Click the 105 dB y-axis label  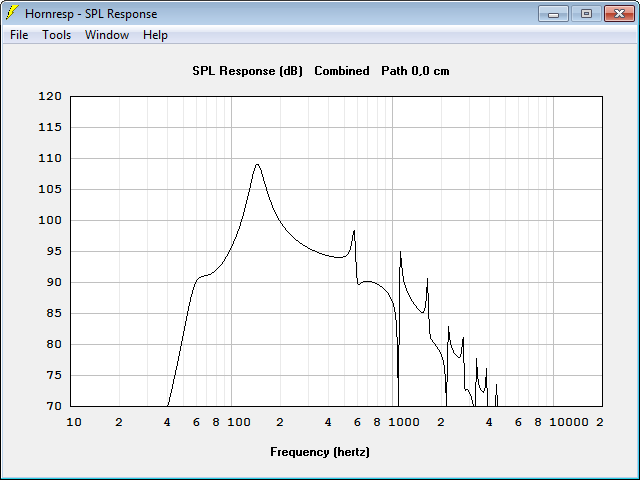(50, 189)
